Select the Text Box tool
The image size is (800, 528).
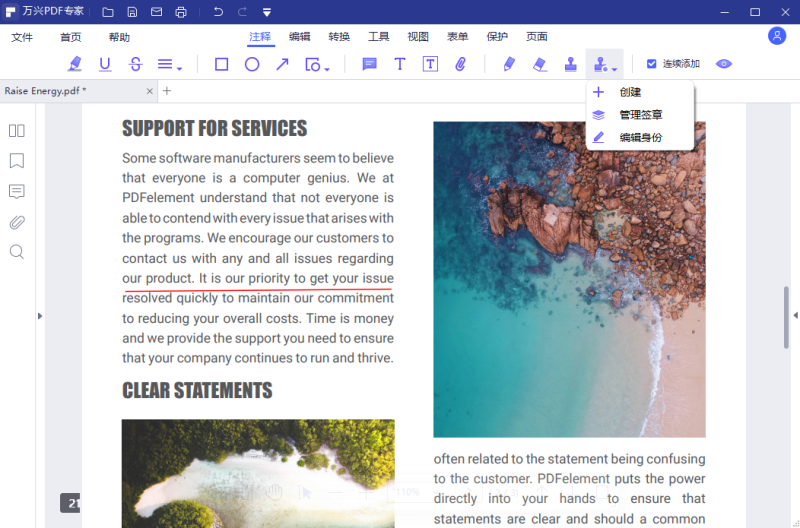(430, 64)
